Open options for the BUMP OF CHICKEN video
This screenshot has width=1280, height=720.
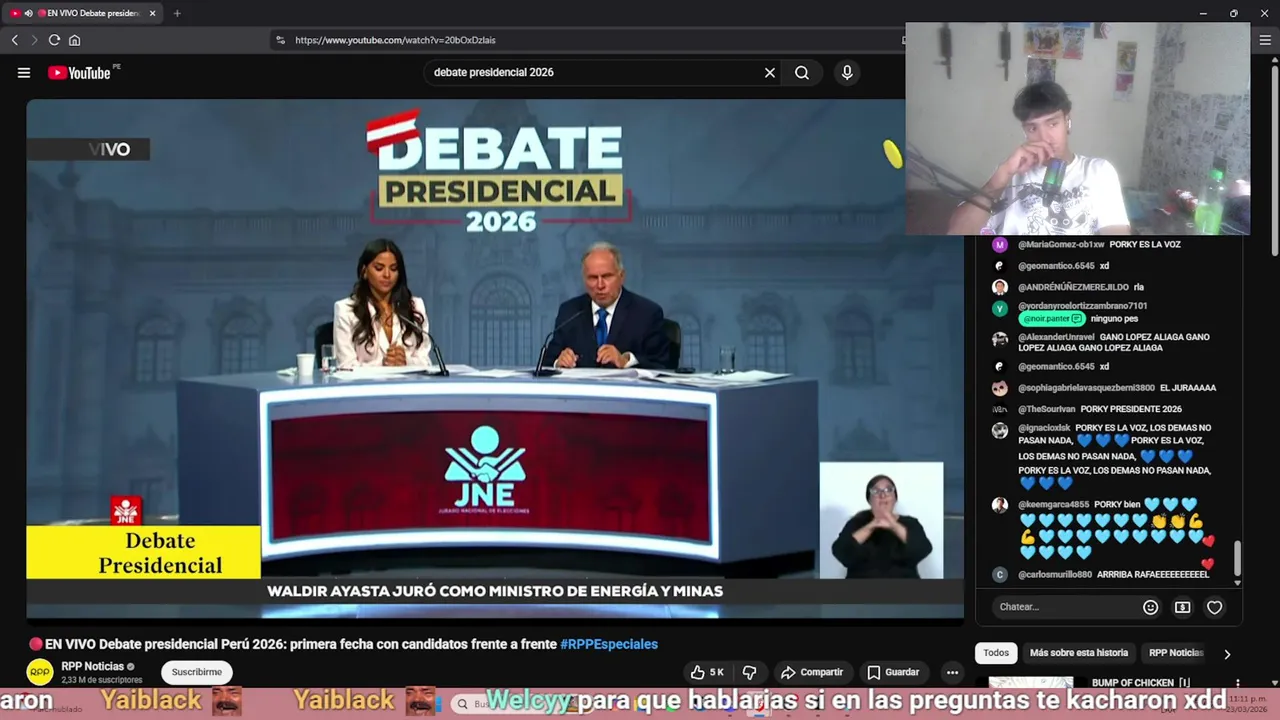tap(1238, 683)
